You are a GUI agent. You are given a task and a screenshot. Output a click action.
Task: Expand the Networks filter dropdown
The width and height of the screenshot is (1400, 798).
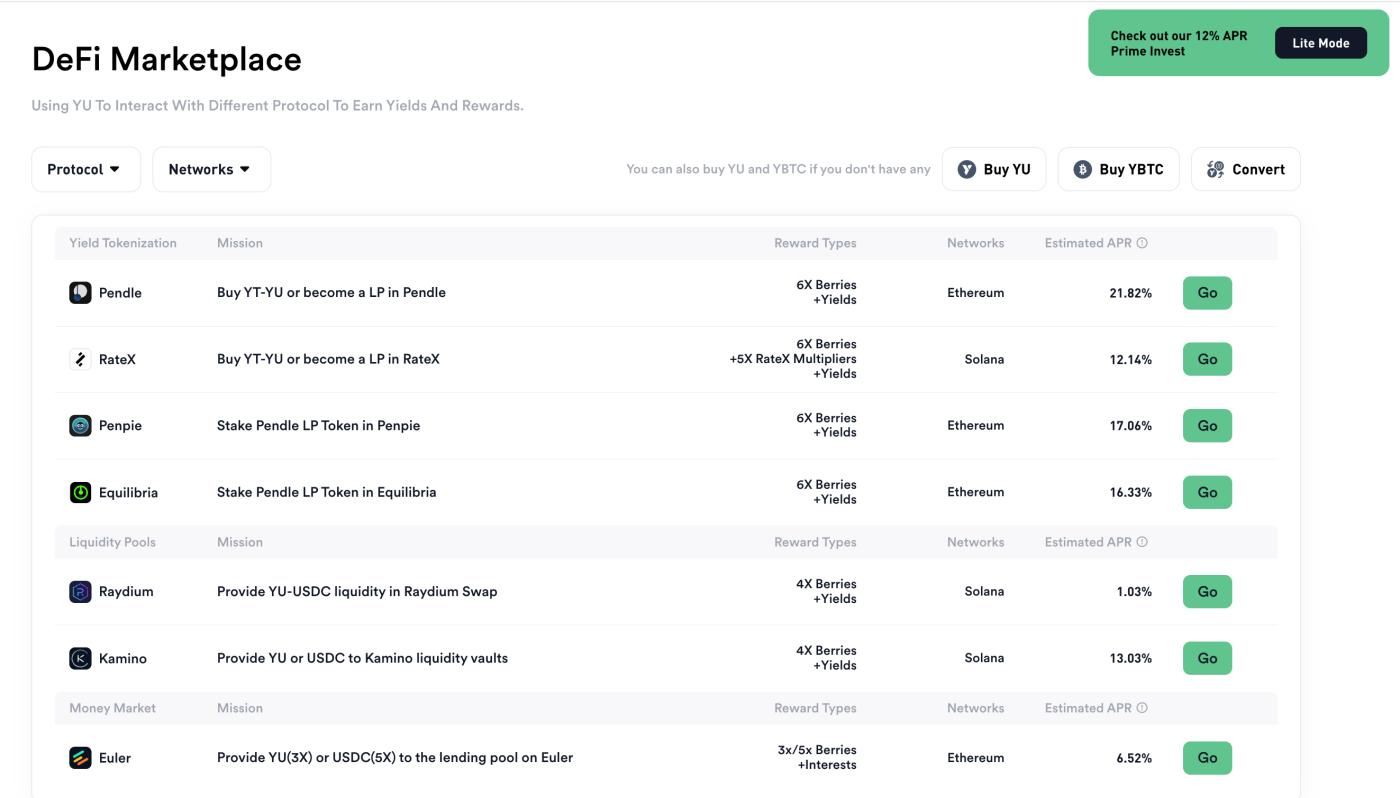[211, 170]
